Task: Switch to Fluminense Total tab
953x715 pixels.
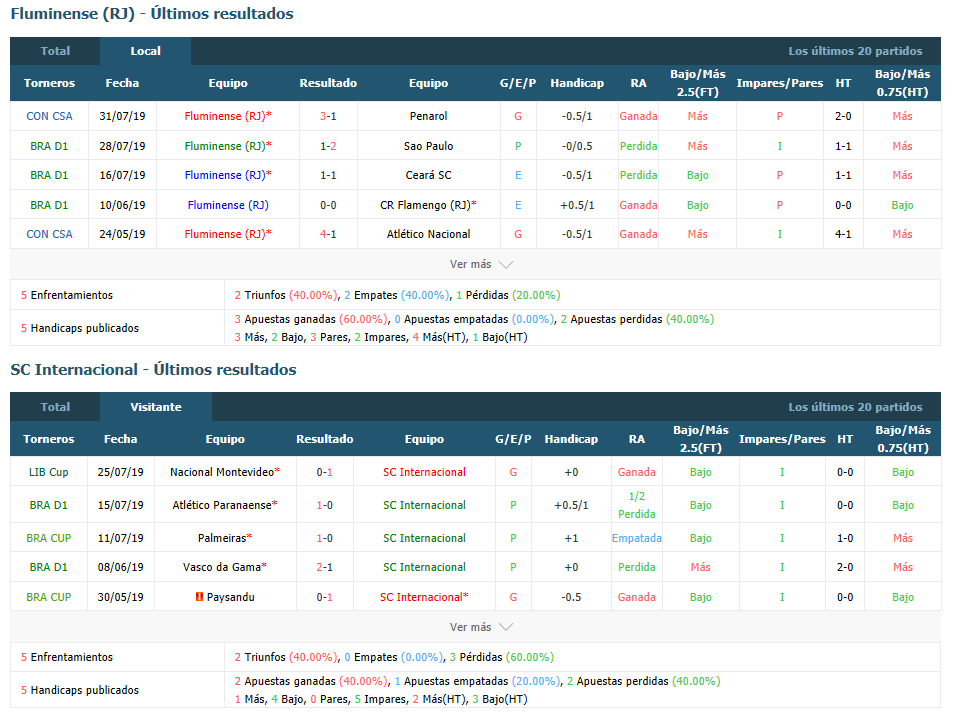Action: point(55,51)
